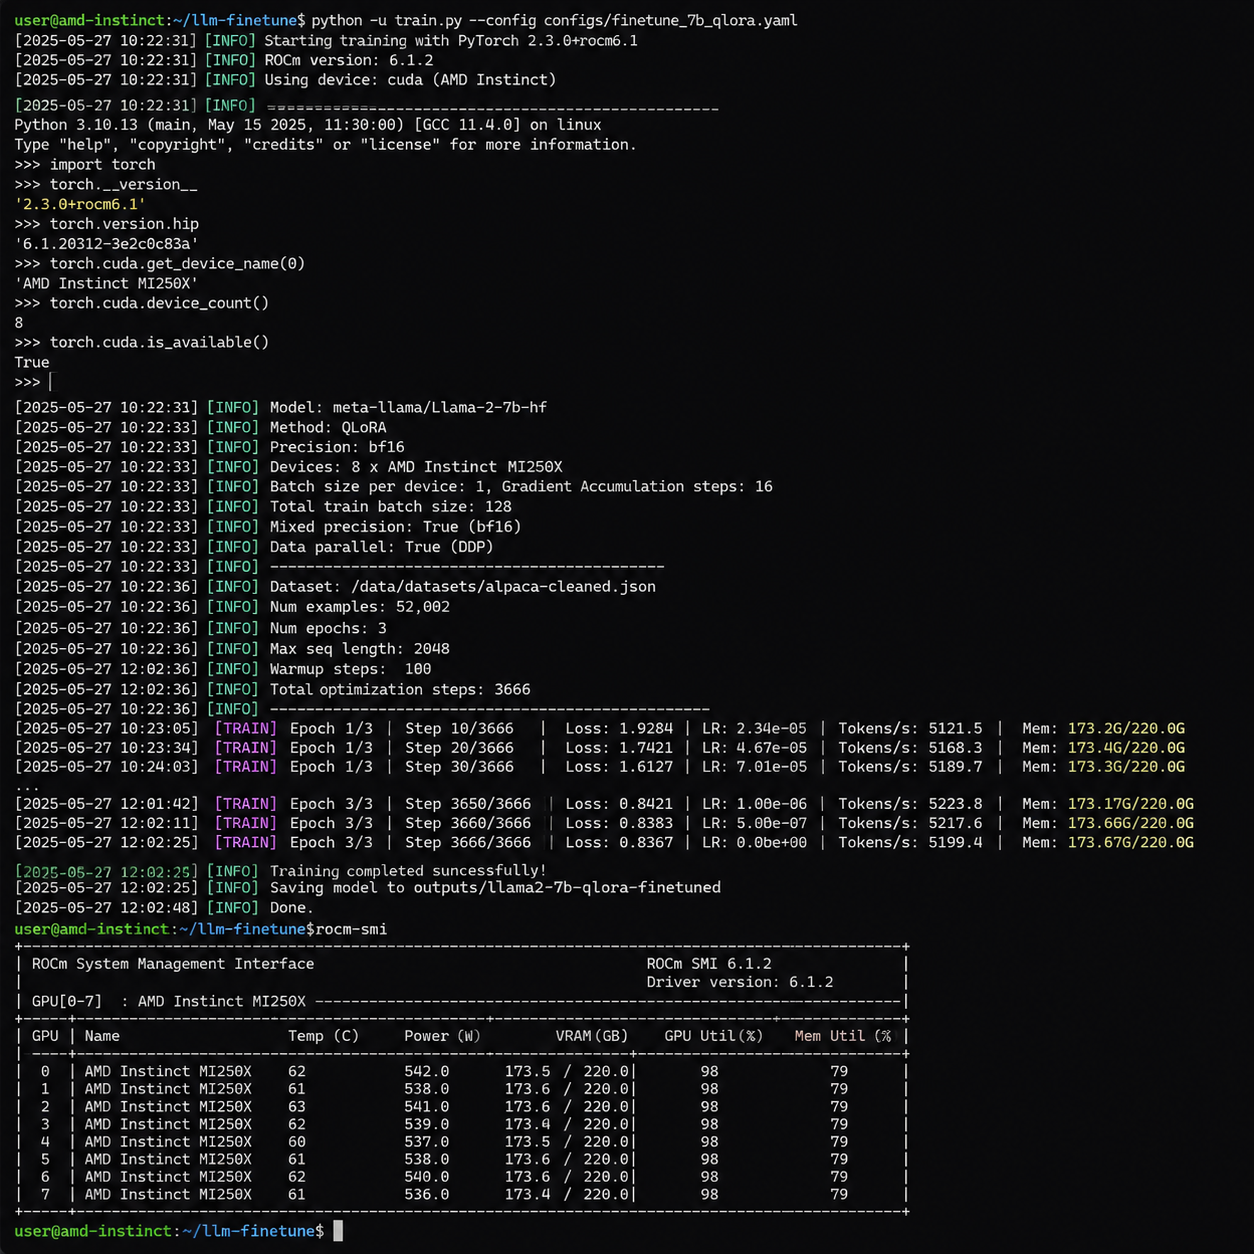Click the 'Training completed' log line
The image size is (1254, 1254).
[x=281, y=871]
